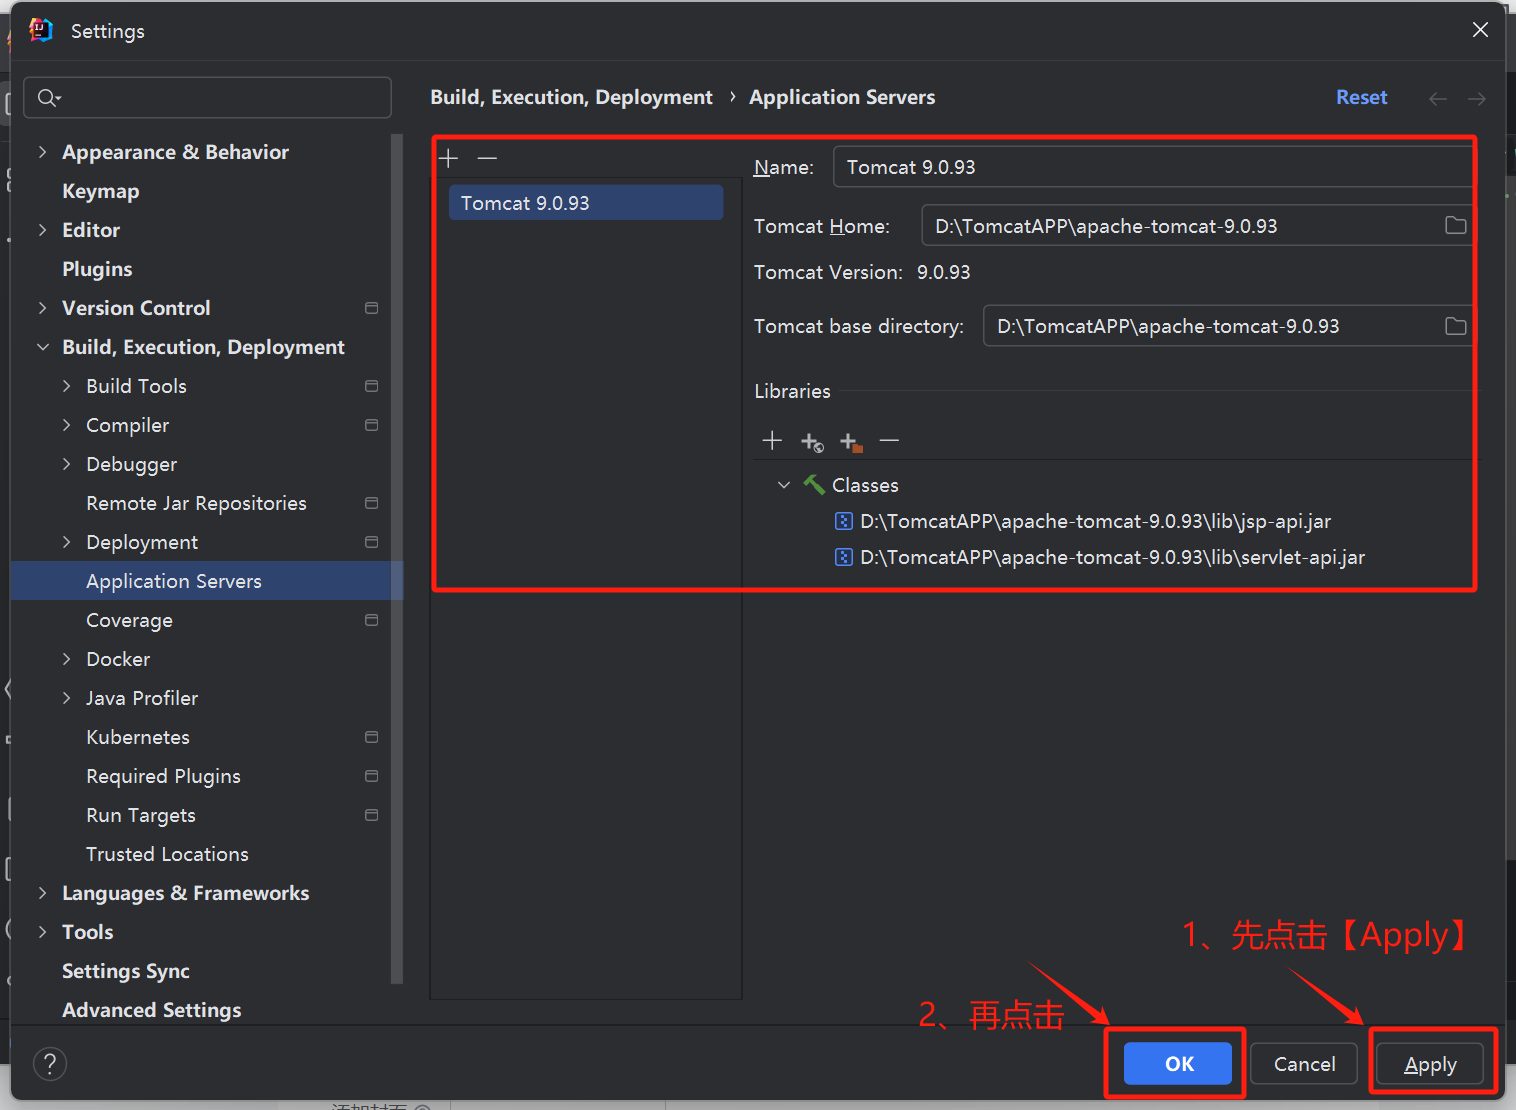Click the settings tree scrollbar
Screen dimensions: 1516x1110
397,558
